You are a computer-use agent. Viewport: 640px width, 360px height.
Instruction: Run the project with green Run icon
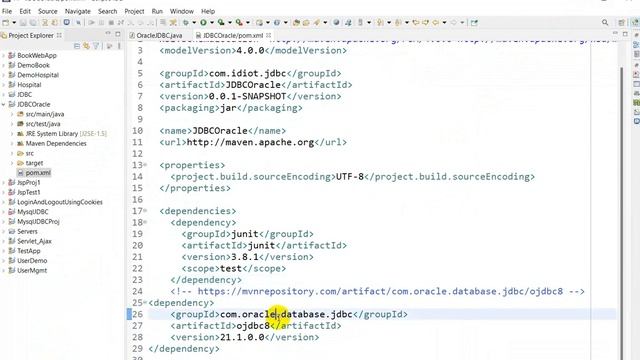pos(203,23)
